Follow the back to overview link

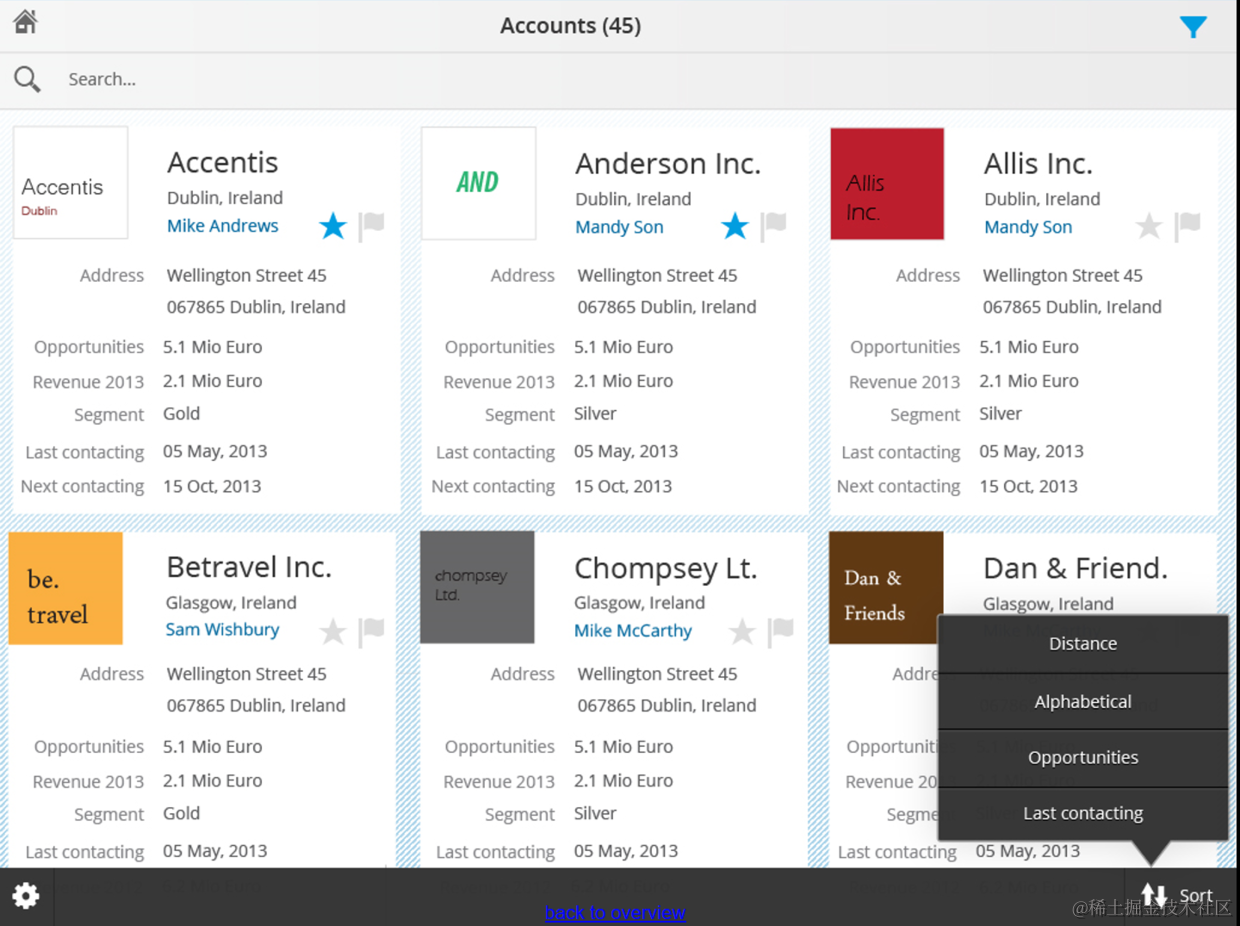[615, 912]
